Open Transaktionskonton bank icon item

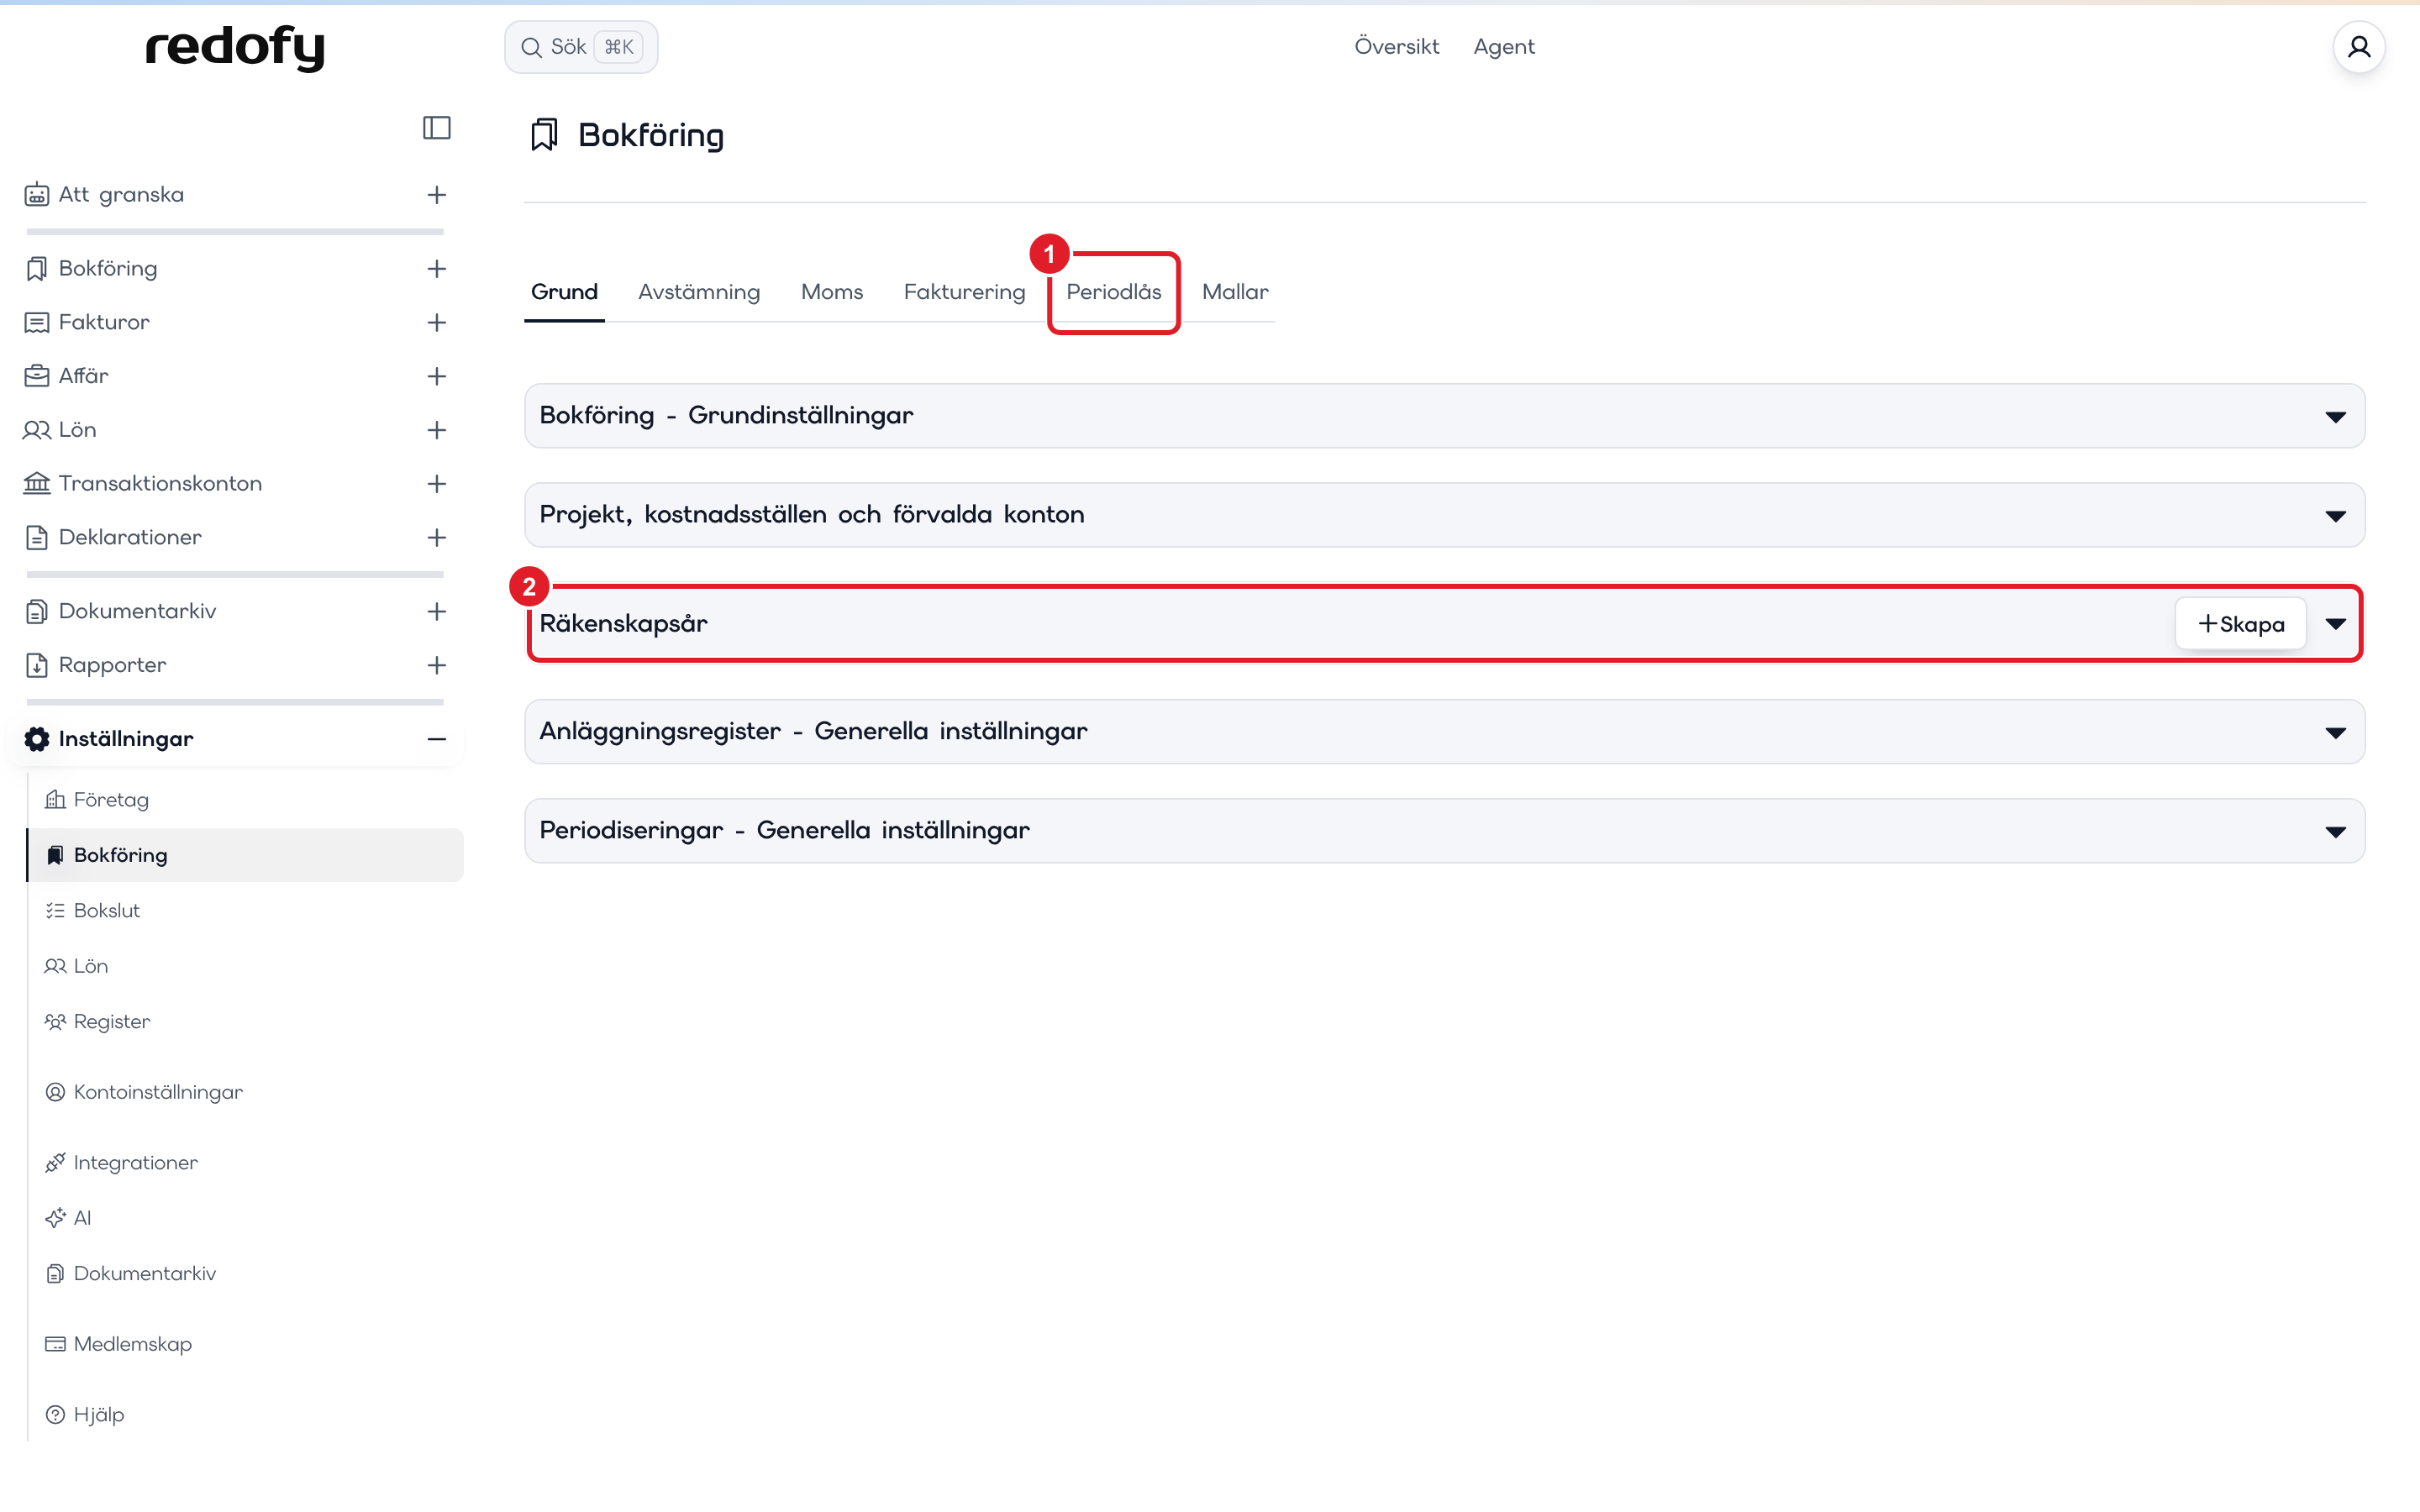coord(142,483)
